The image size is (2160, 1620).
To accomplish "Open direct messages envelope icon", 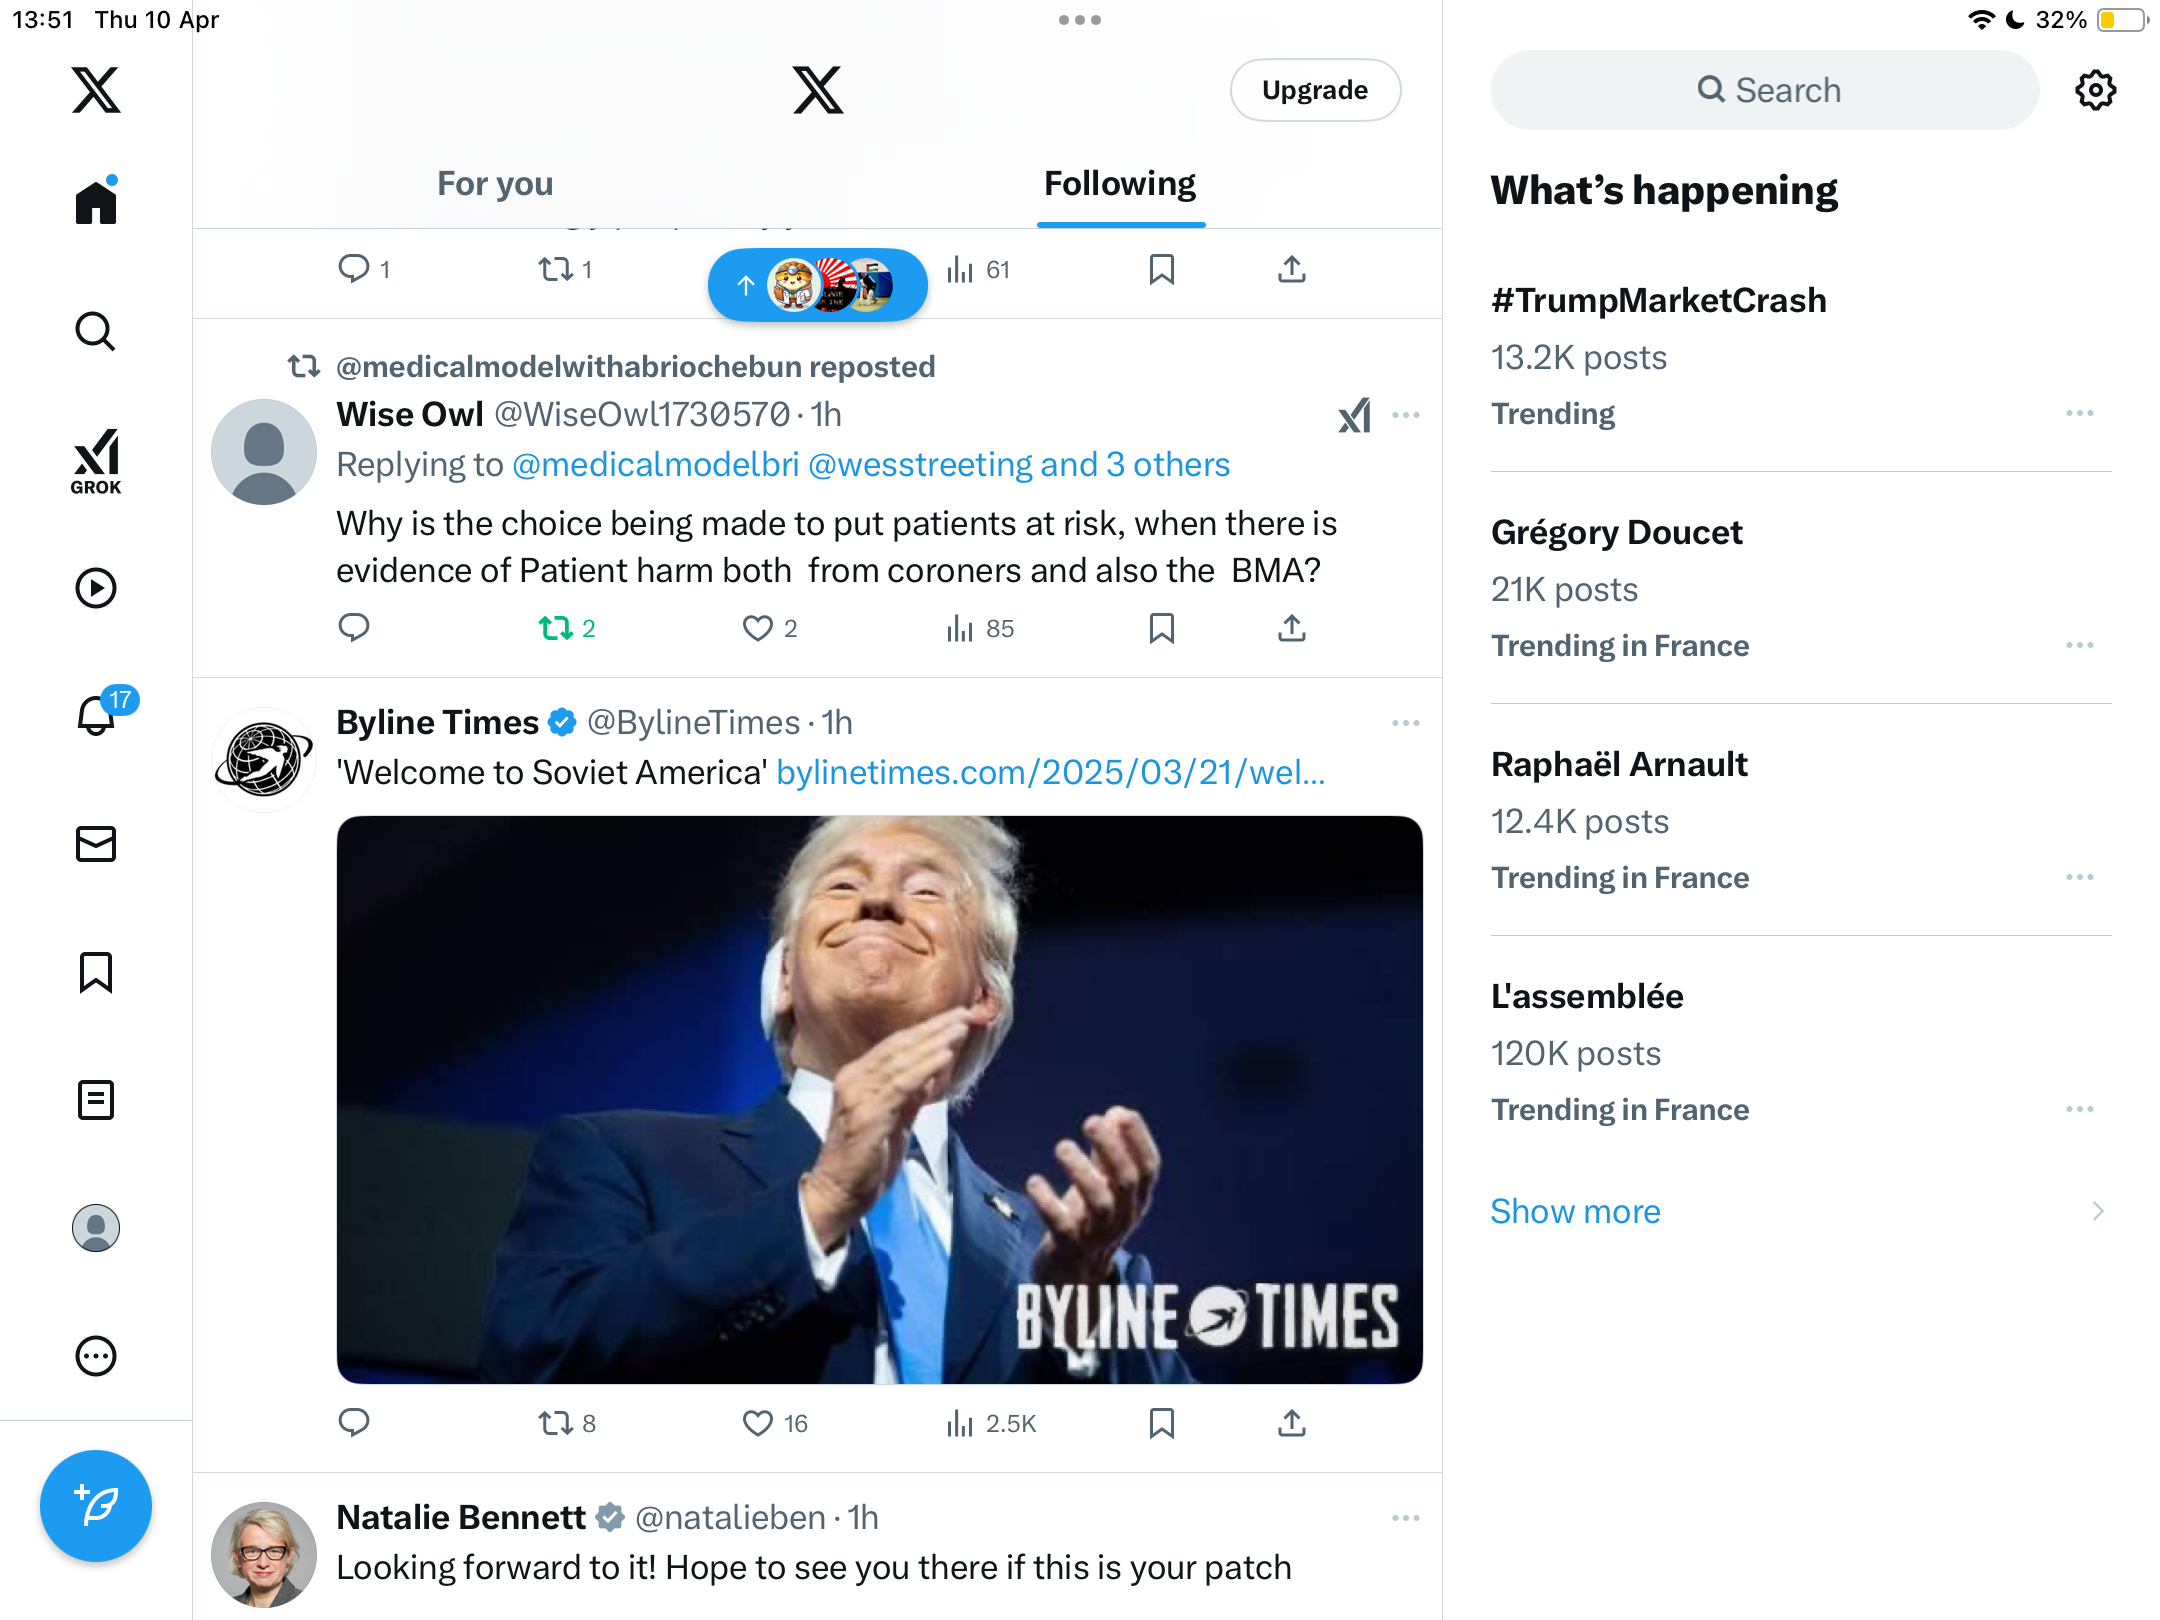I will 96,844.
